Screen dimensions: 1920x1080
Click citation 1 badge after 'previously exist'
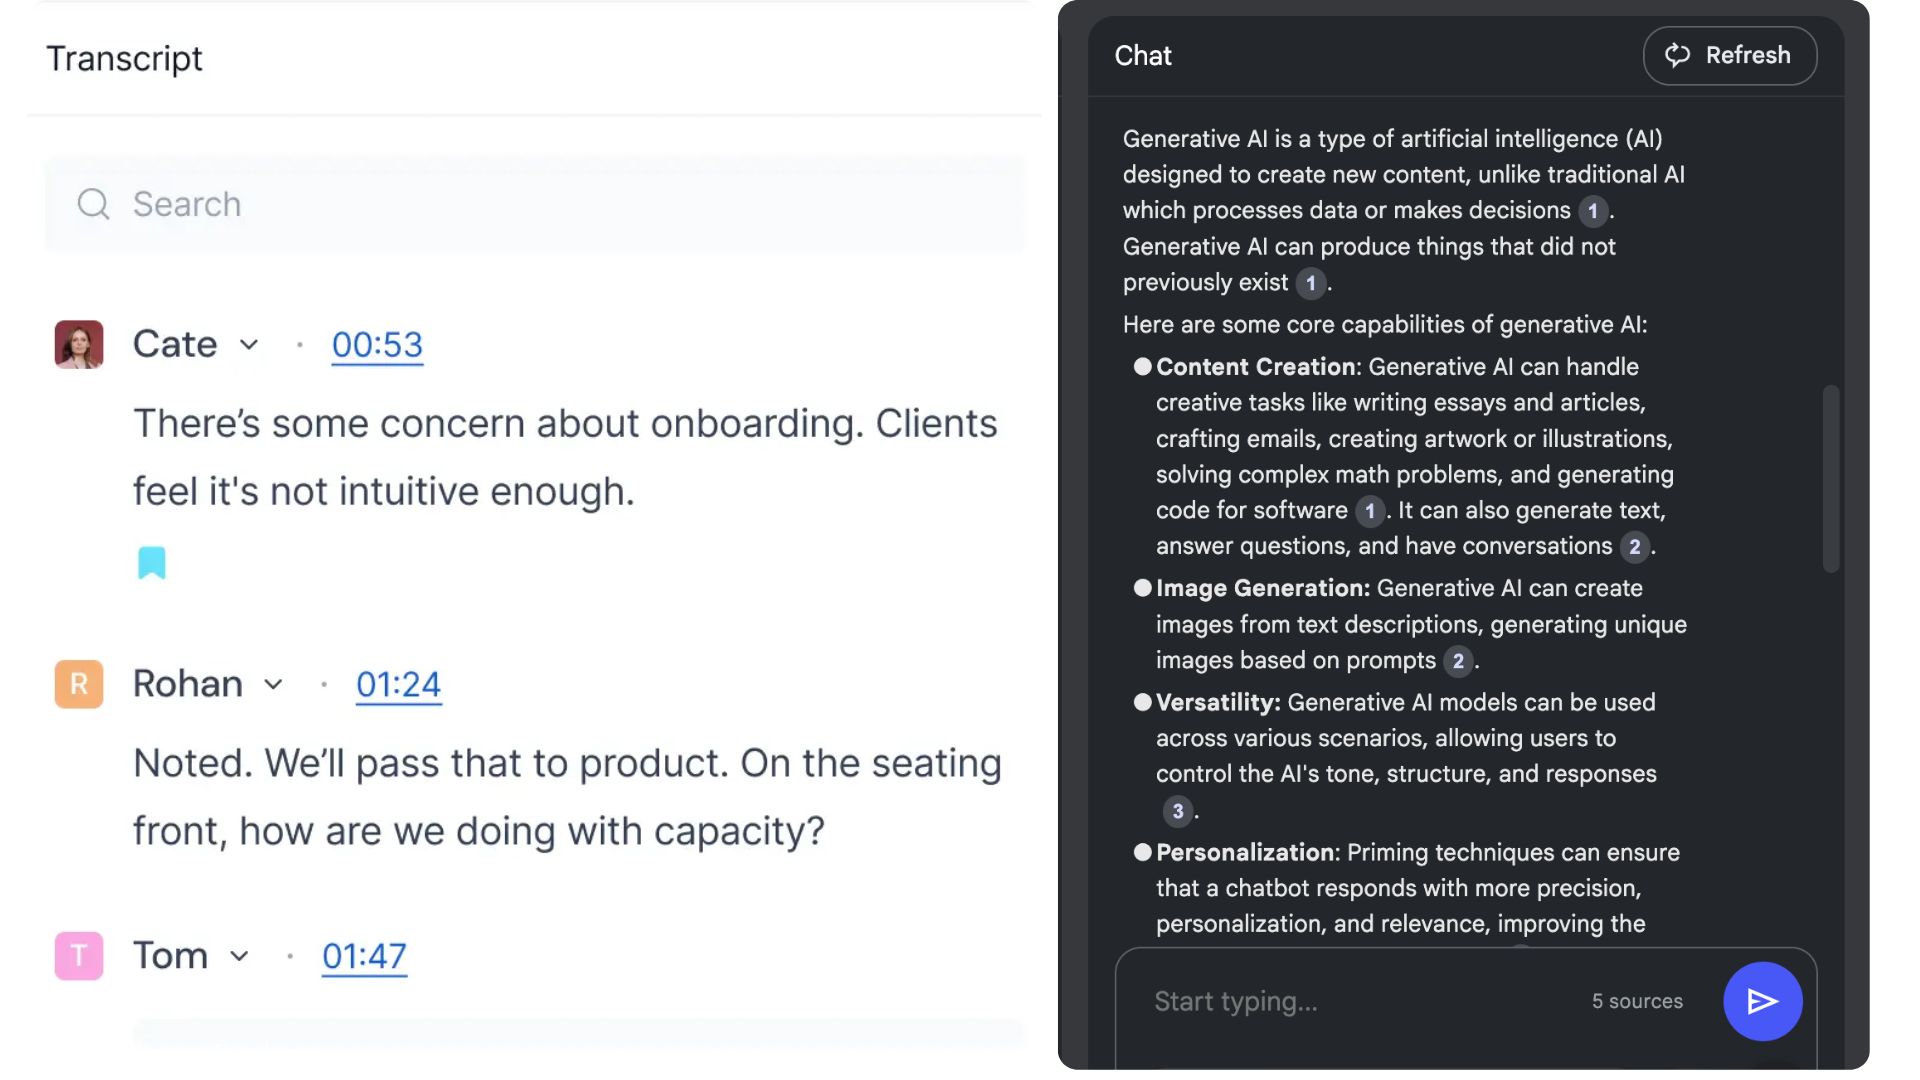(1310, 283)
